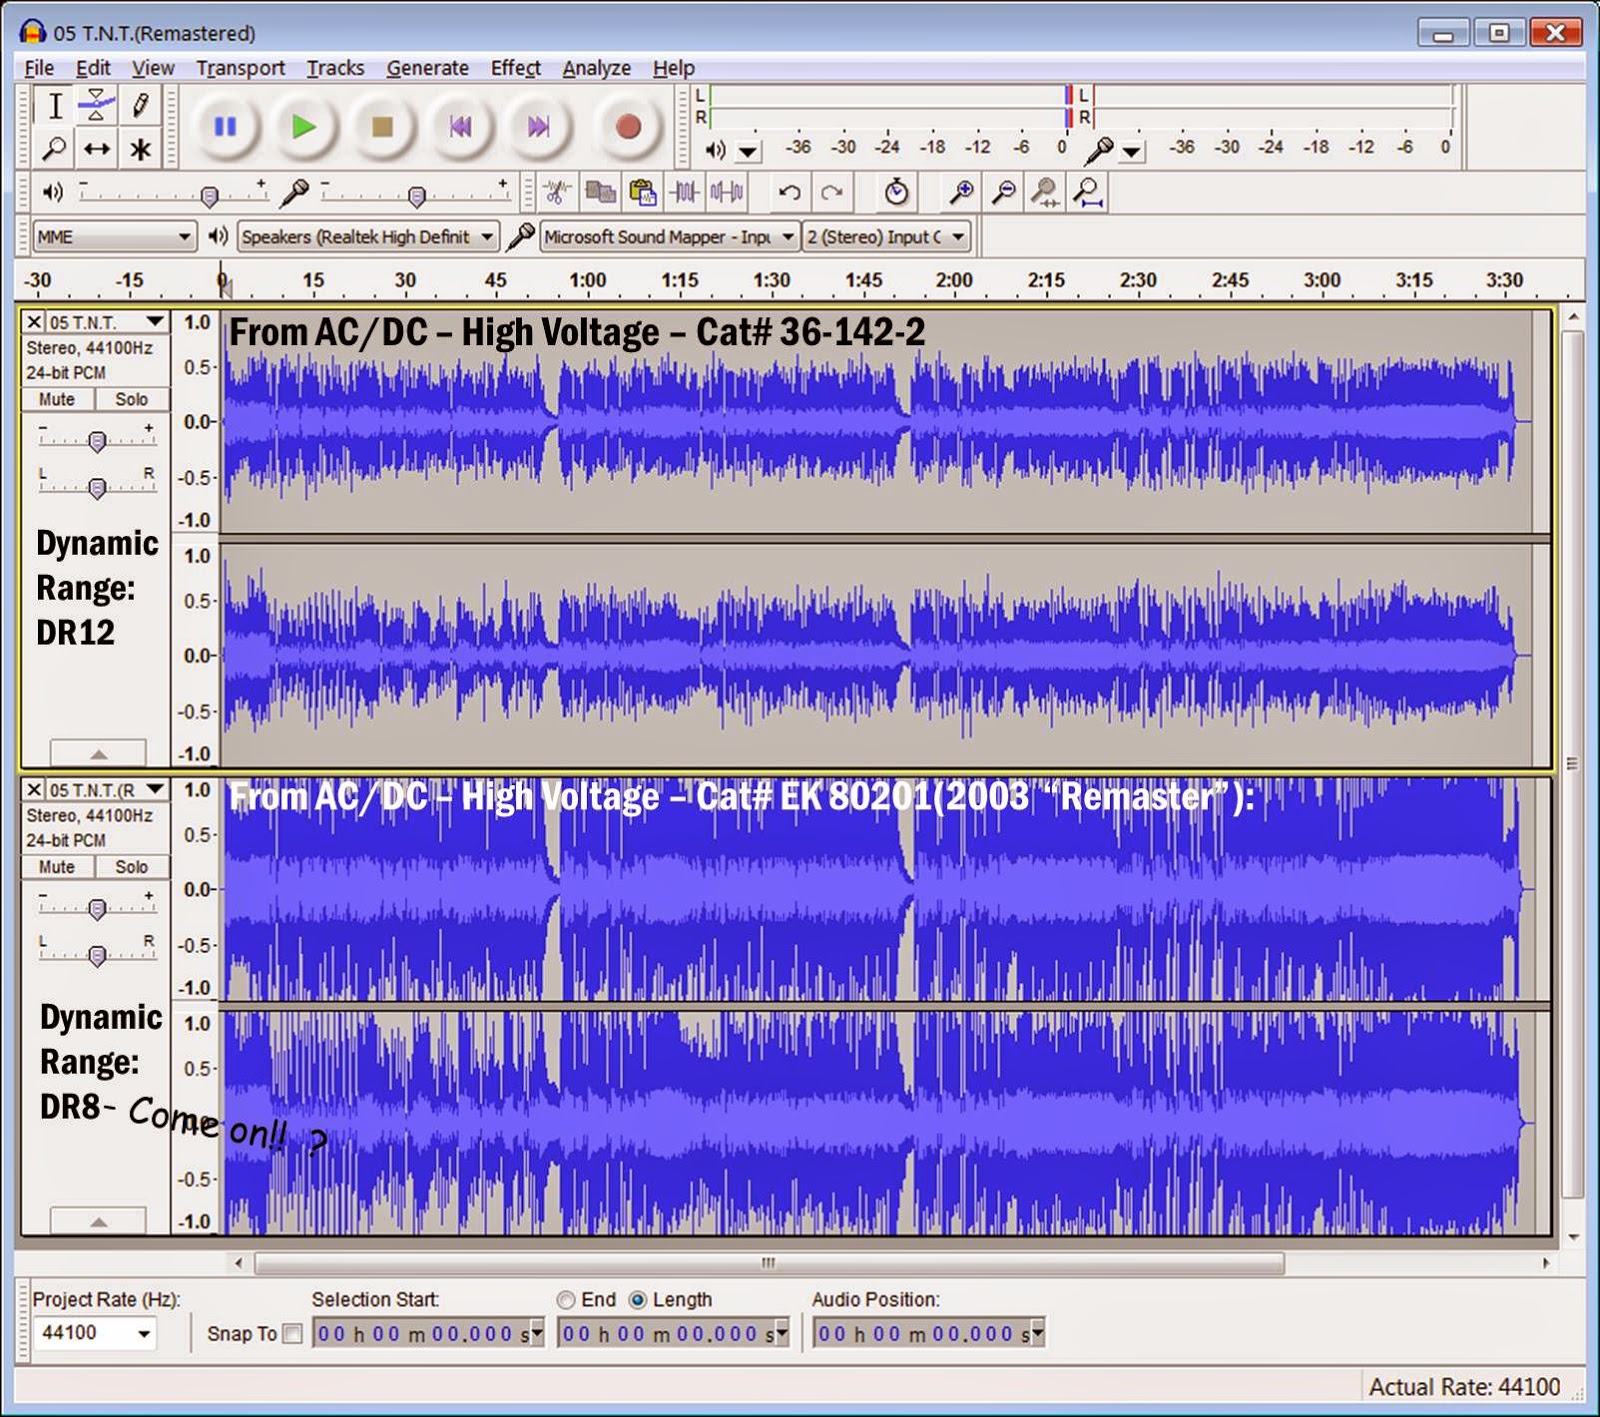The height and width of the screenshot is (1417, 1600).
Task: Zoom in with the plus magnifier
Action: 961,192
